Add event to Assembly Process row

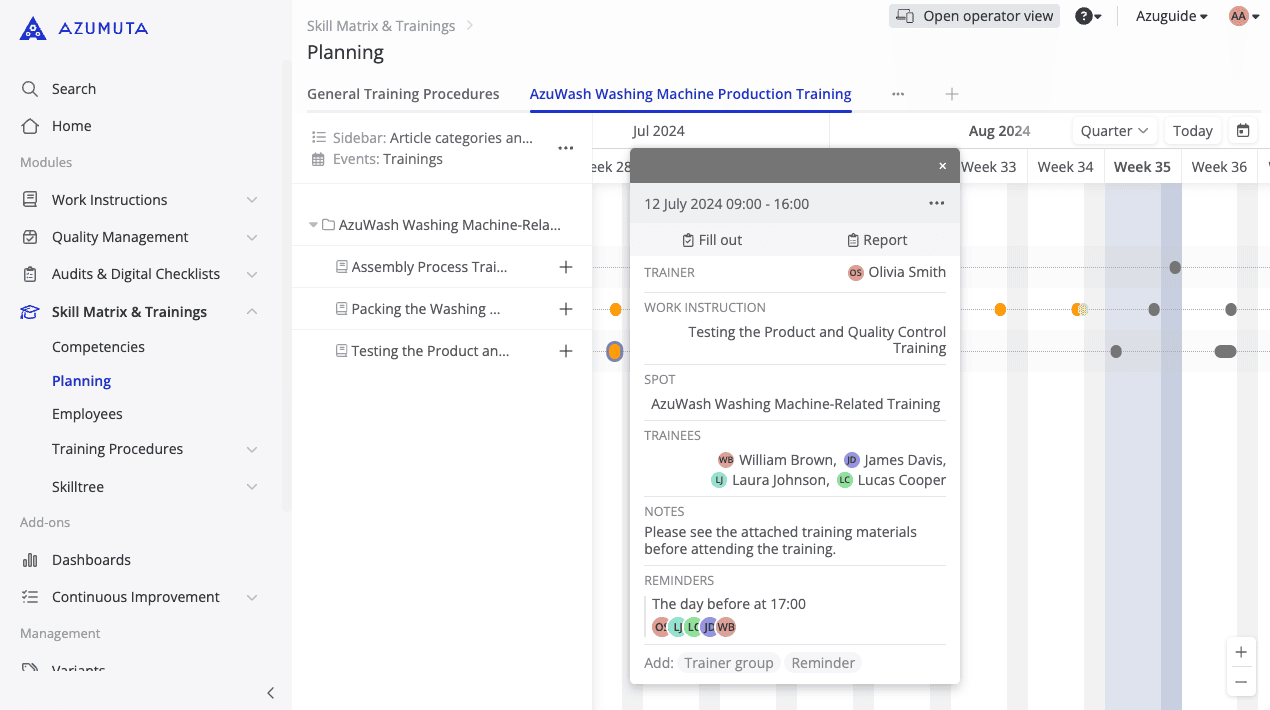(566, 267)
